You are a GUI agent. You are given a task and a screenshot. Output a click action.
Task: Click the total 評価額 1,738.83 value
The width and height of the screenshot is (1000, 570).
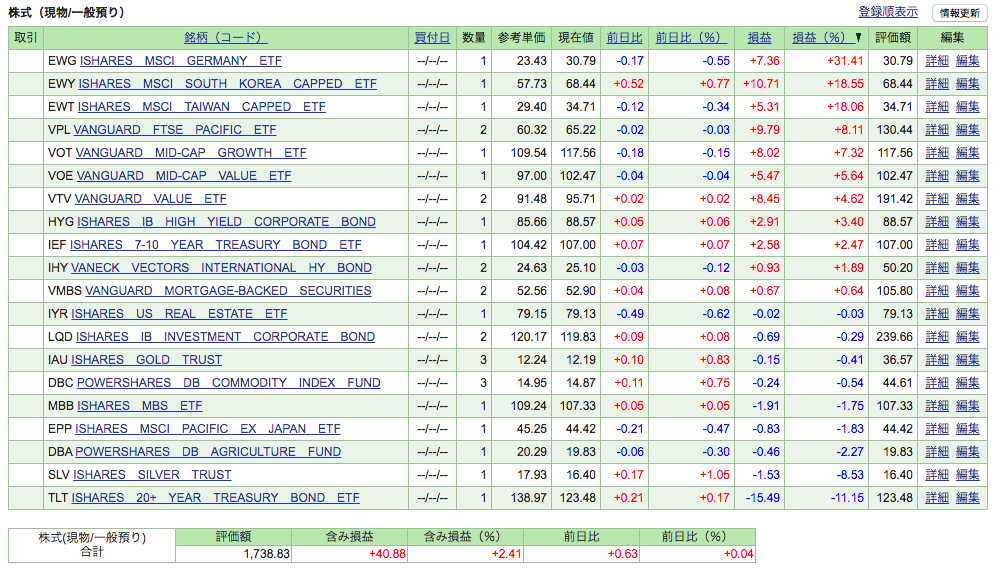pyautogui.click(x=267, y=553)
